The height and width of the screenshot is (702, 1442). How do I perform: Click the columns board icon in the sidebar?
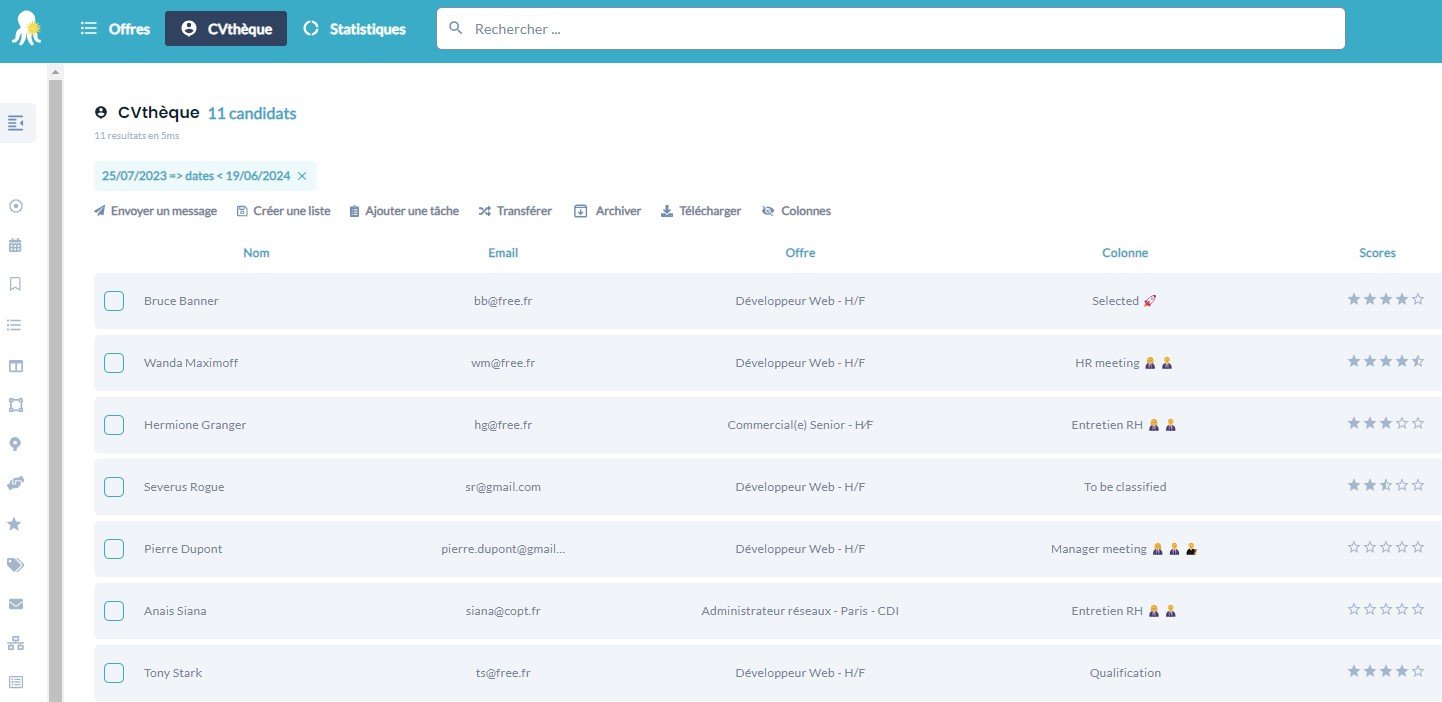coord(15,366)
